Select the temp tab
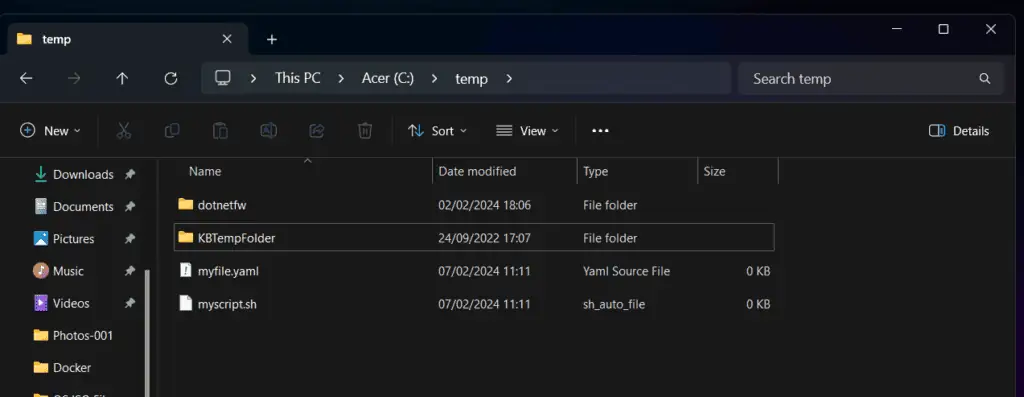This screenshot has height=397, width=1024. pyautogui.click(x=127, y=39)
